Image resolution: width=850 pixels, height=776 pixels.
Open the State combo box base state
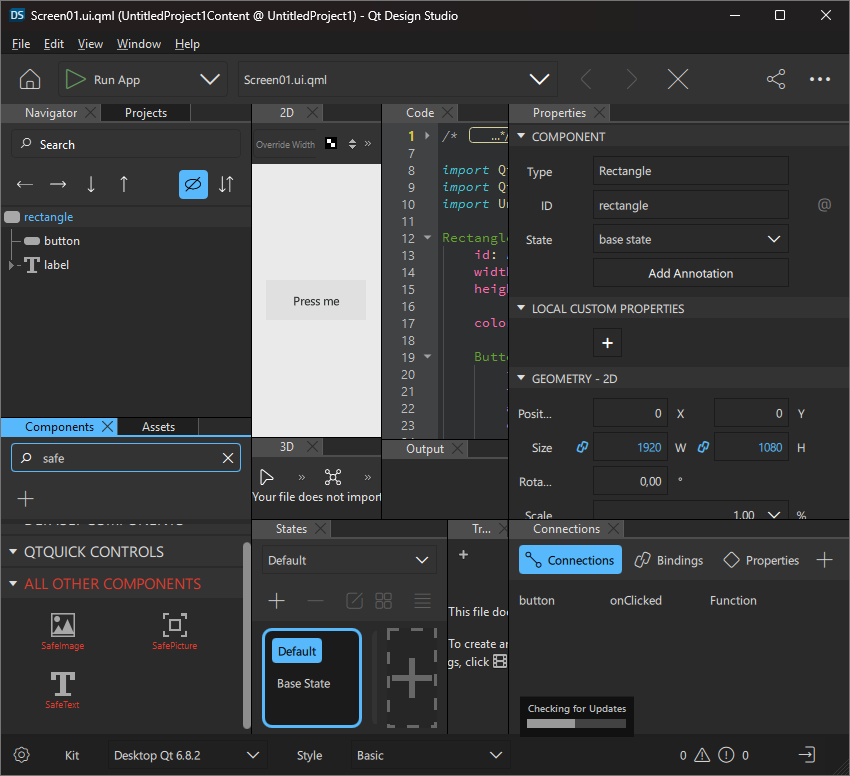[x=691, y=239]
